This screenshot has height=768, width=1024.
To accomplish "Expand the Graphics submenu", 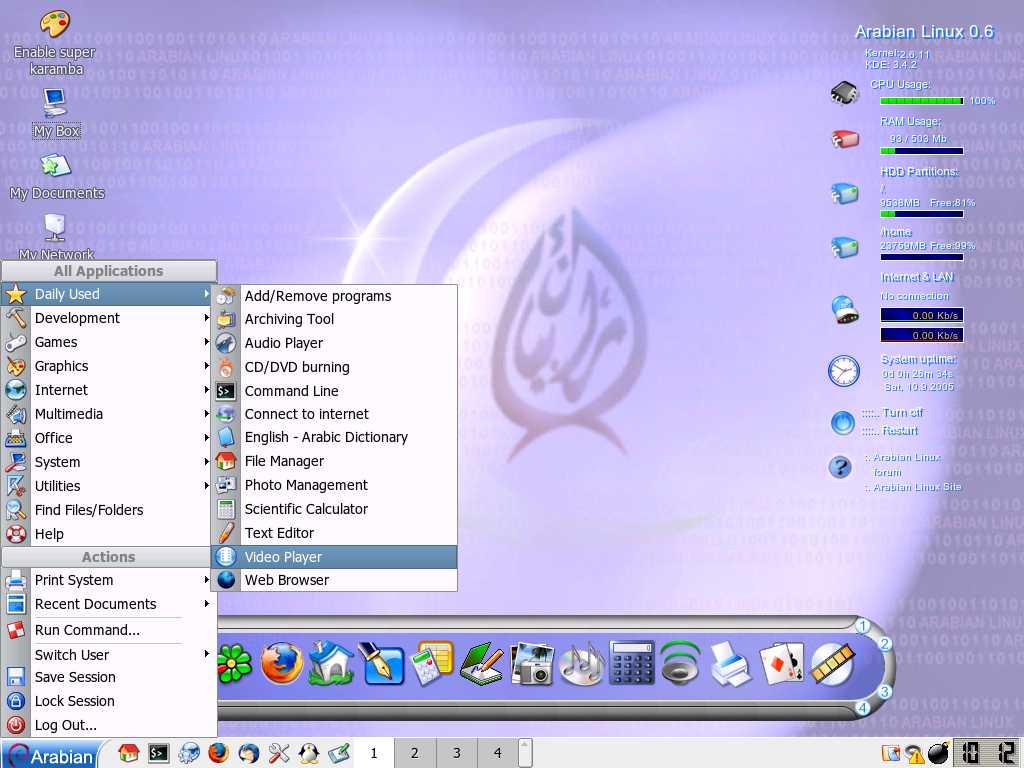I will [108, 366].
